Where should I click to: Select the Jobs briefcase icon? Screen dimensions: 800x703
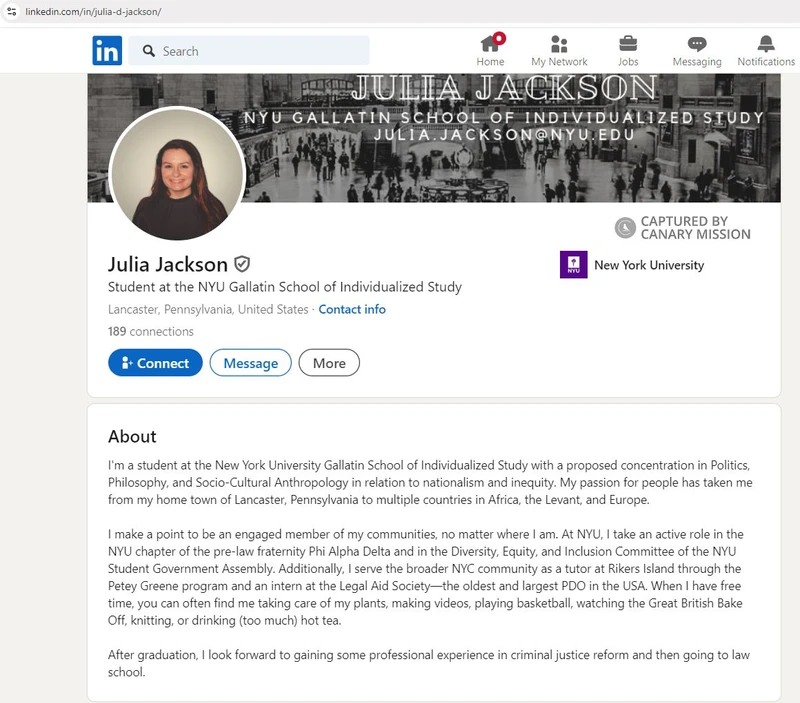627,44
